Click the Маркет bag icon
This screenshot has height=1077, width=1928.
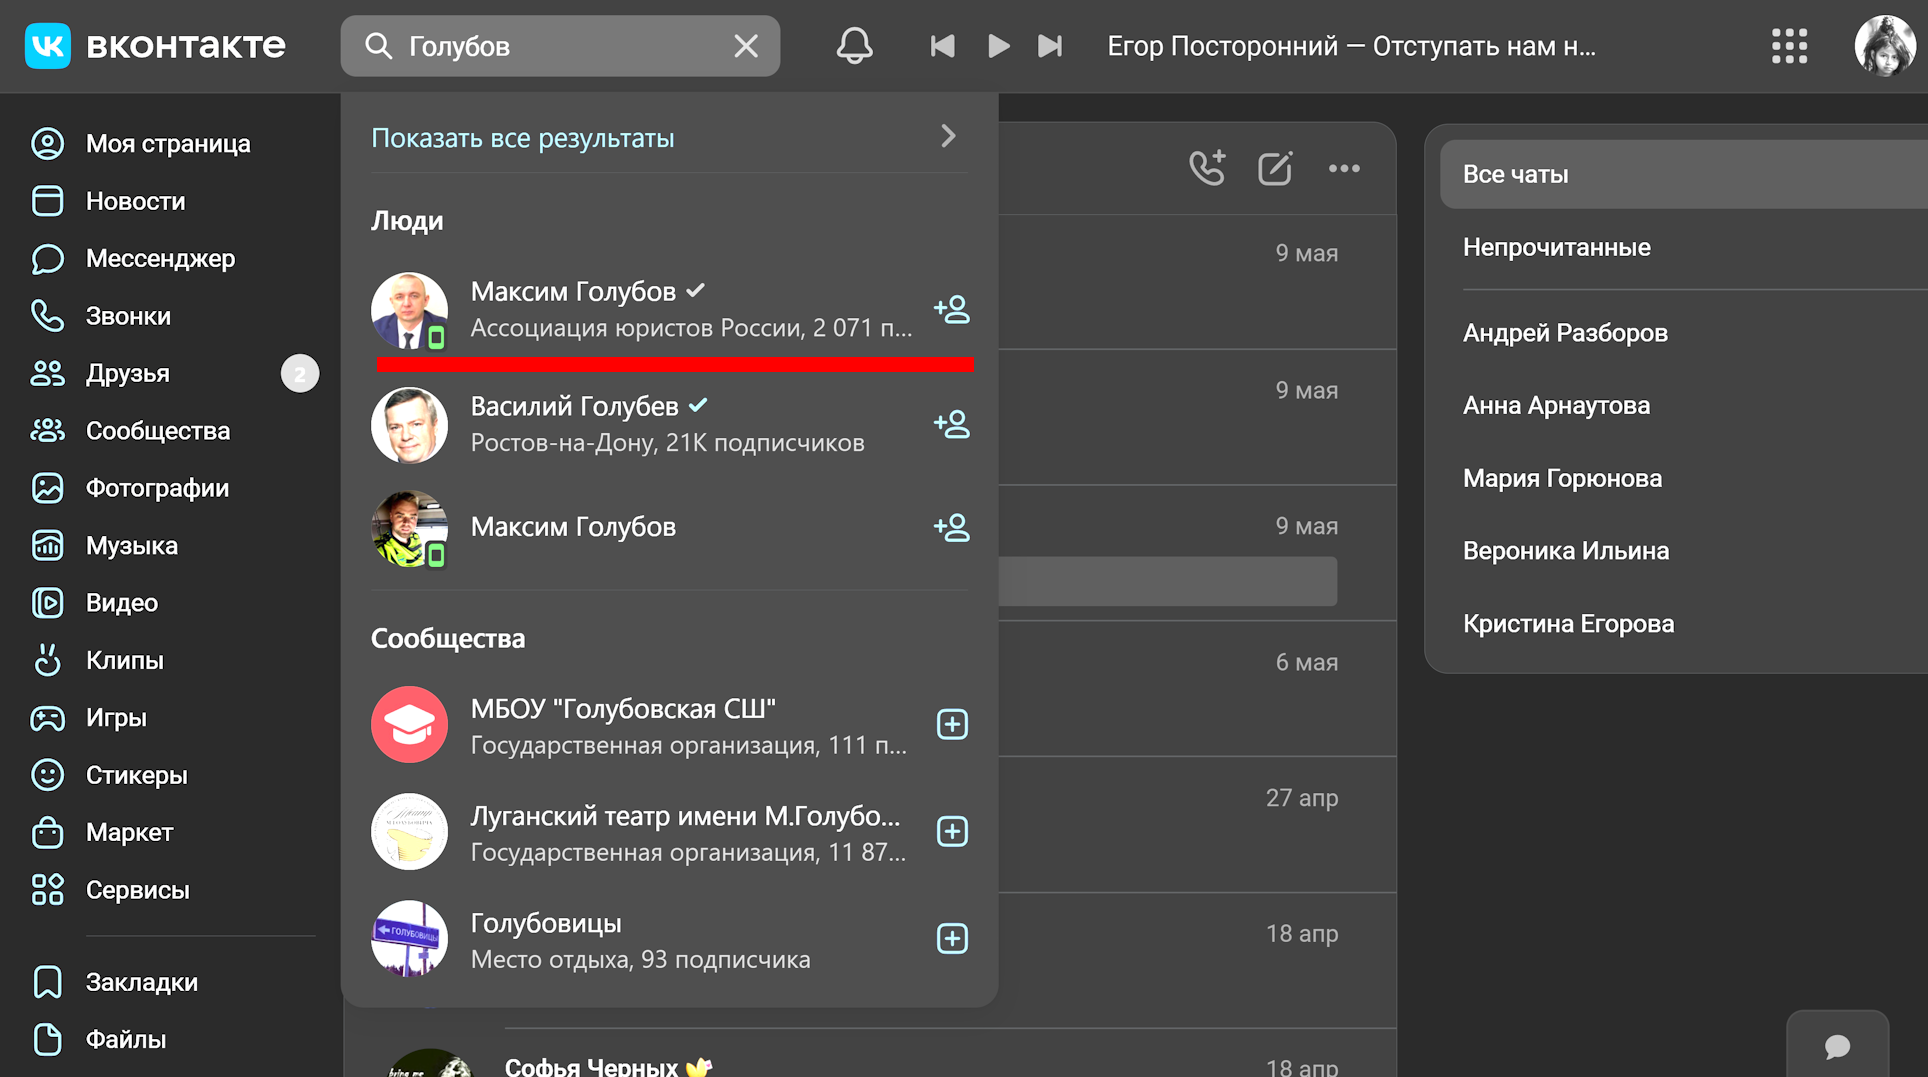tap(47, 832)
